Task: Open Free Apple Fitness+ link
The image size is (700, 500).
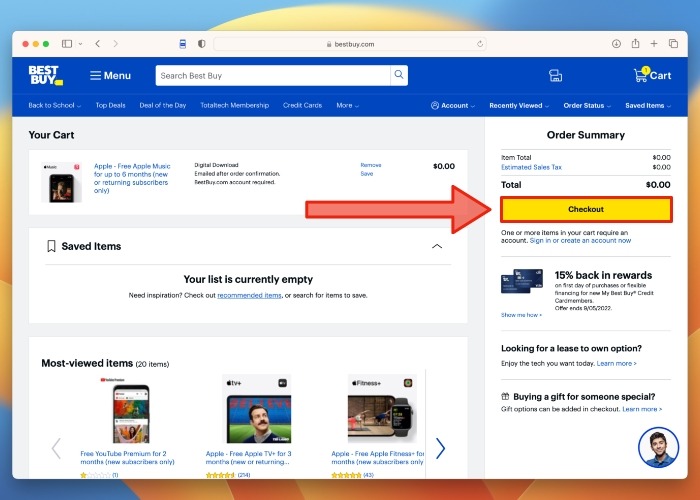Action: click(x=378, y=458)
